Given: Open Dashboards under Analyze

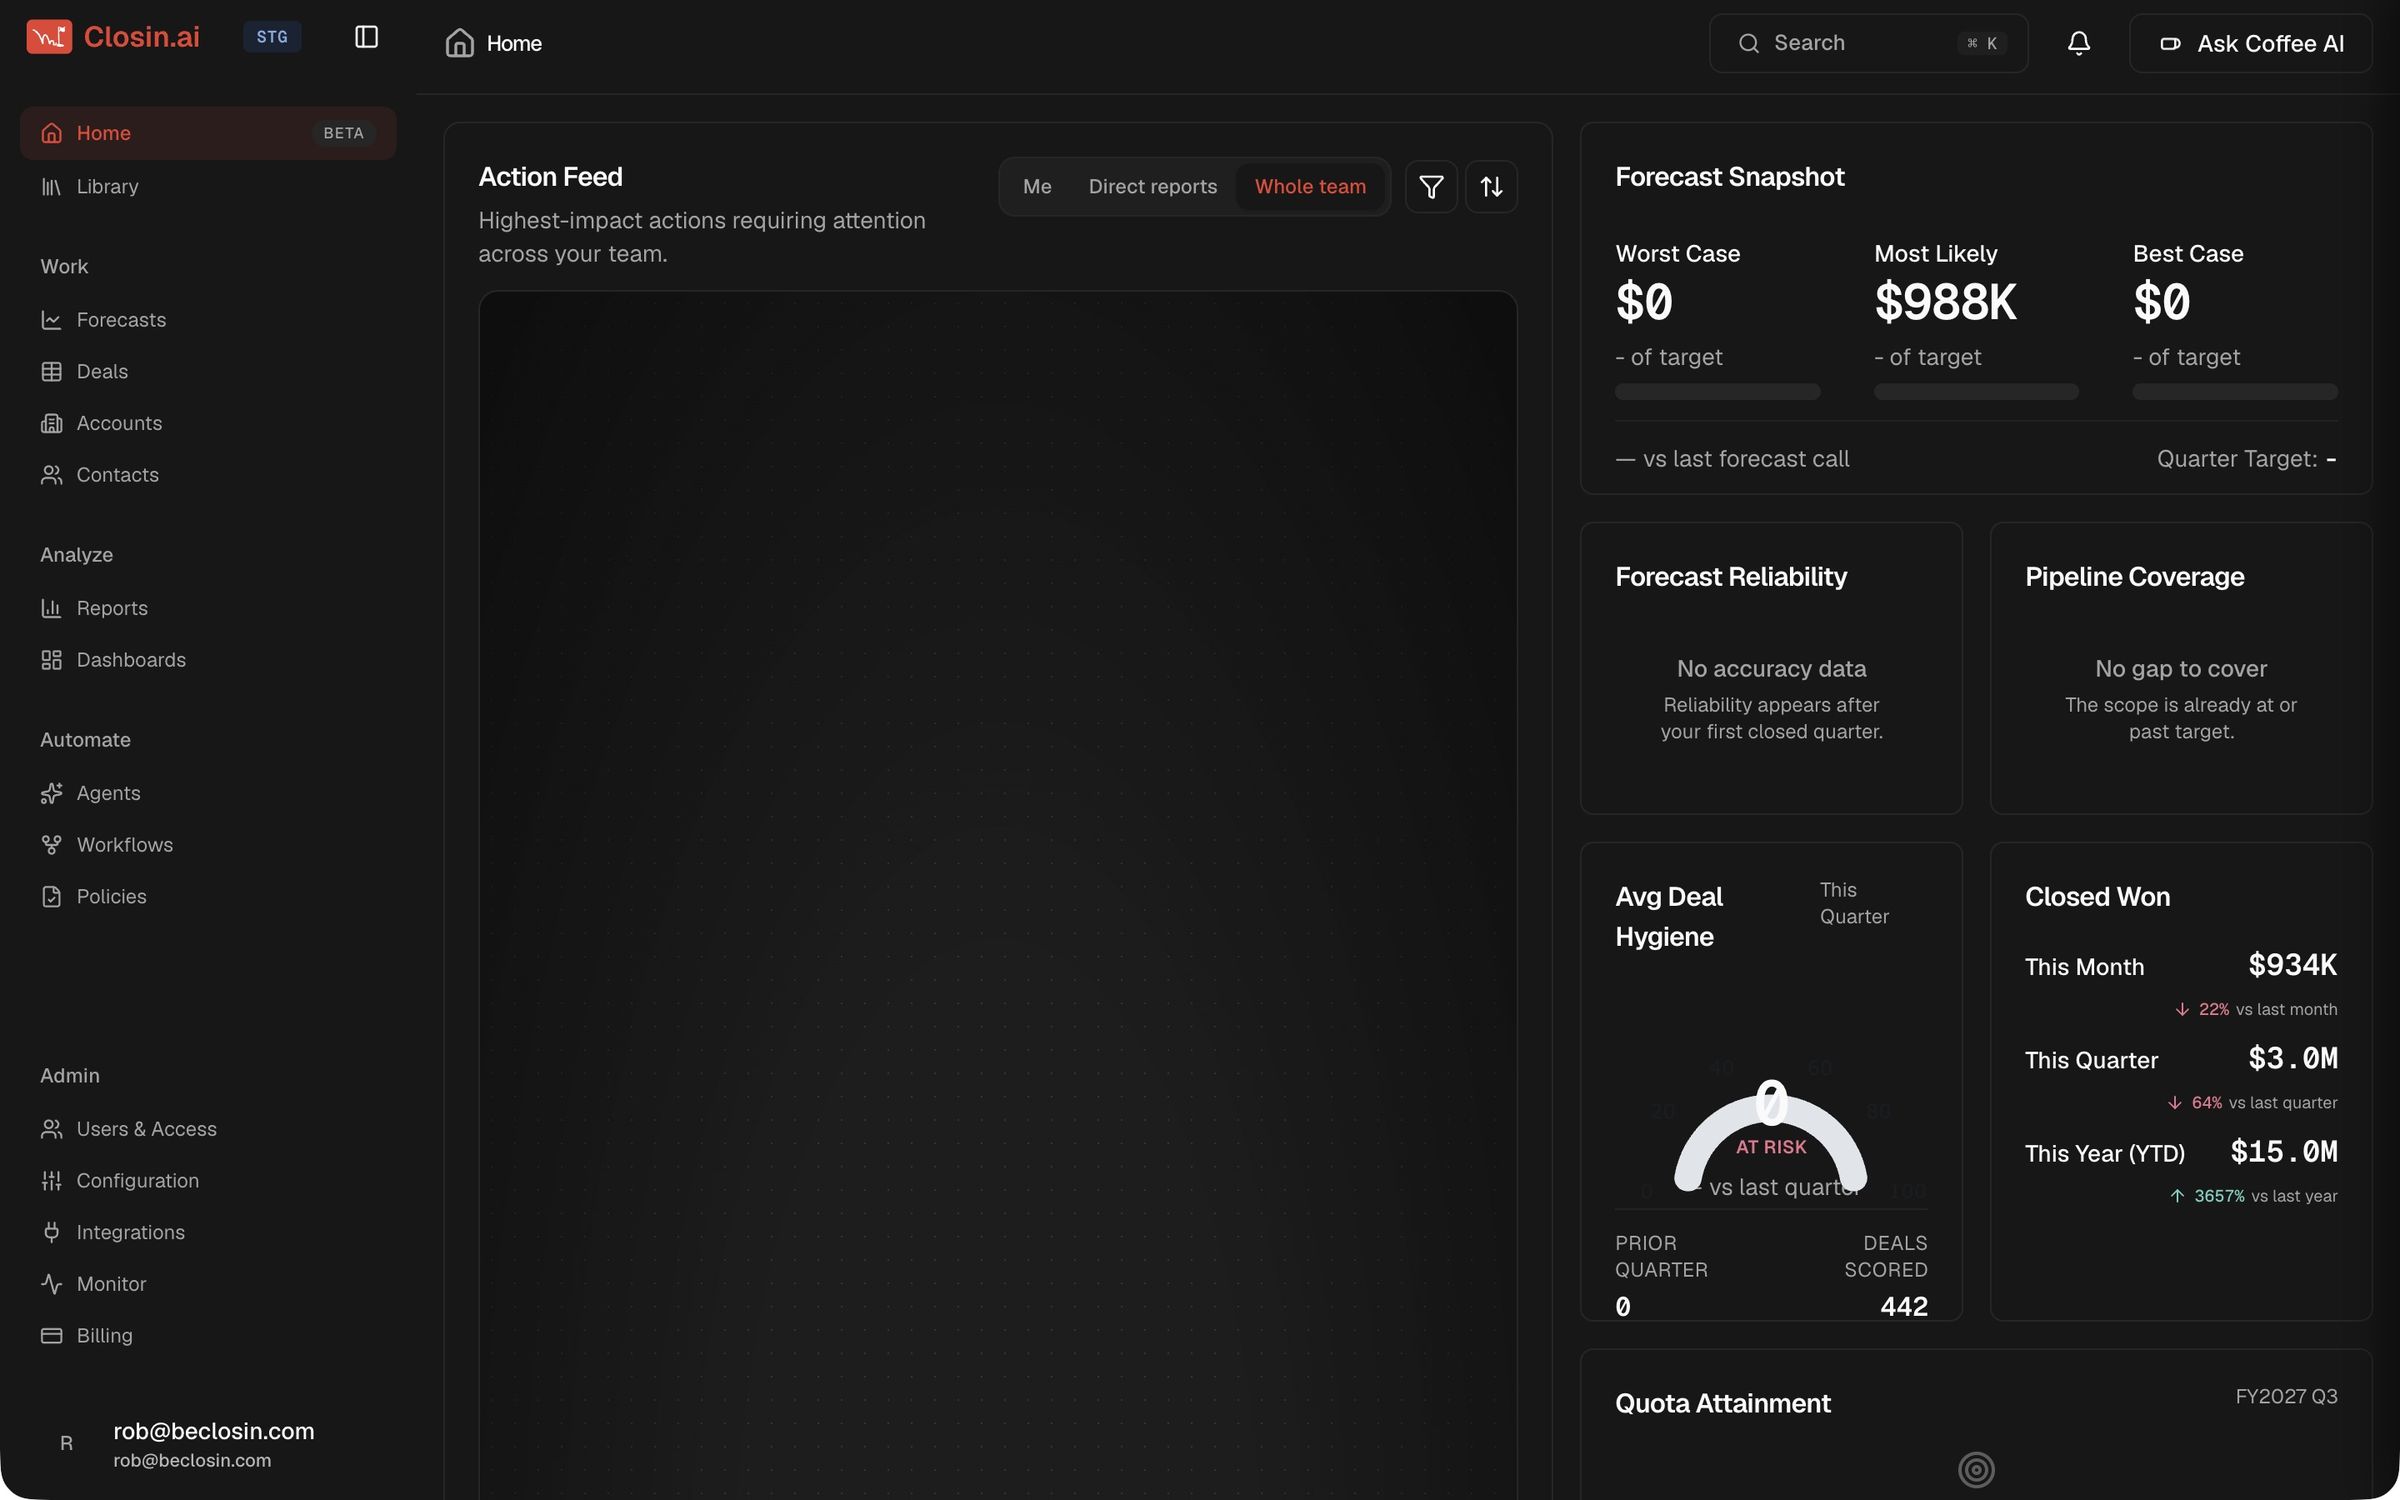Looking at the screenshot, I should [x=208, y=660].
